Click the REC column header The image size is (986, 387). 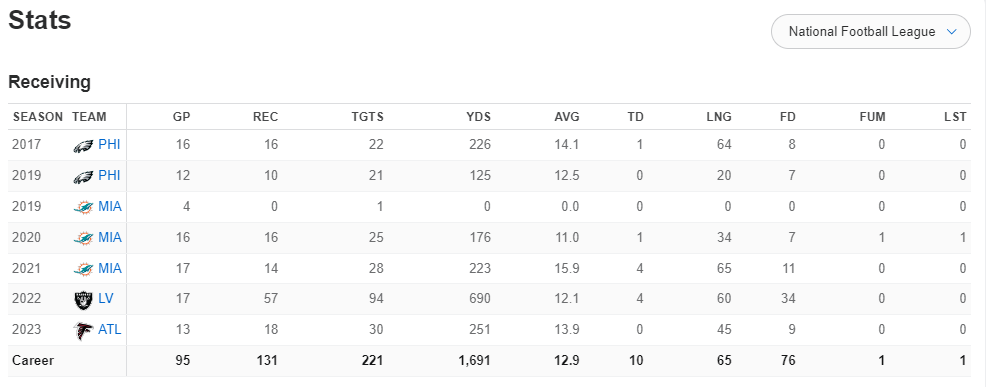[265, 117]
